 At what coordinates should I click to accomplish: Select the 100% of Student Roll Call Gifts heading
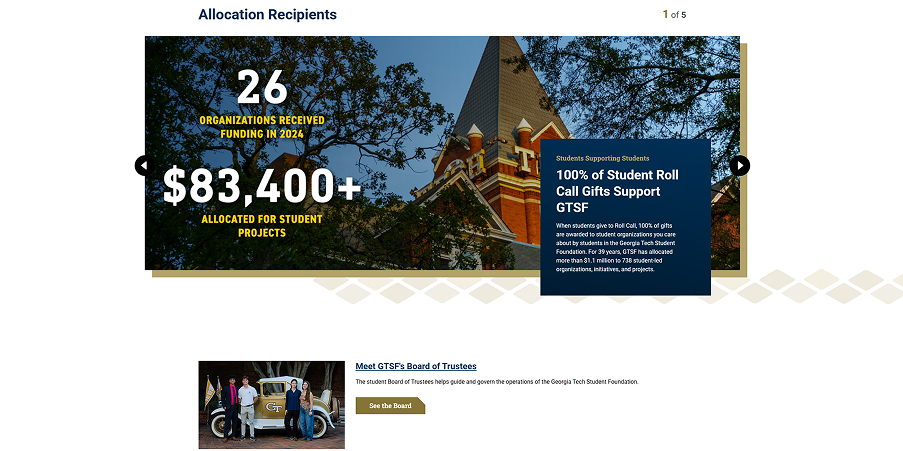click(x=617, y=191)
